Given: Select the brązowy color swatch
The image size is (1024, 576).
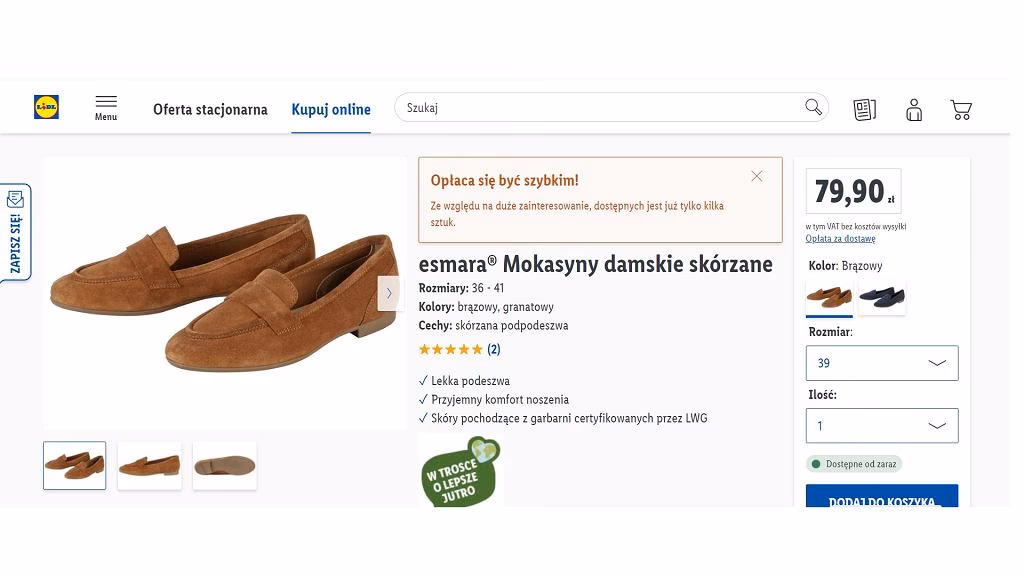Looking at the screenshot, I should click(829, 297).
